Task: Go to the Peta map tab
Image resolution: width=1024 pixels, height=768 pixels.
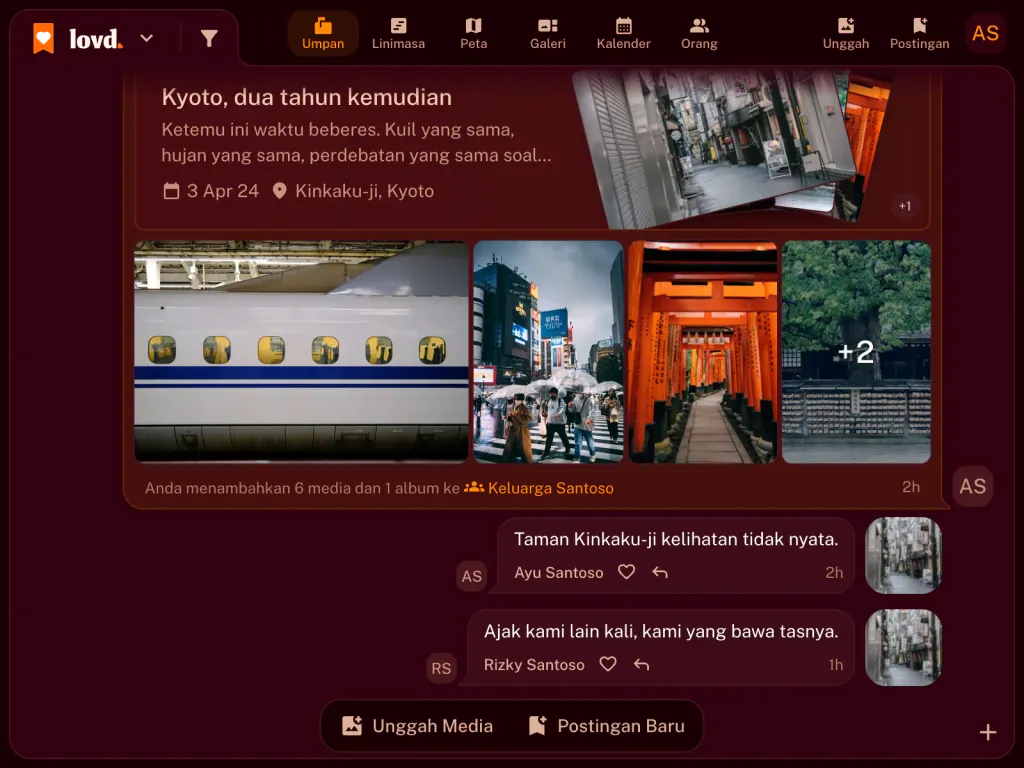Action: [x=473, y=34]
